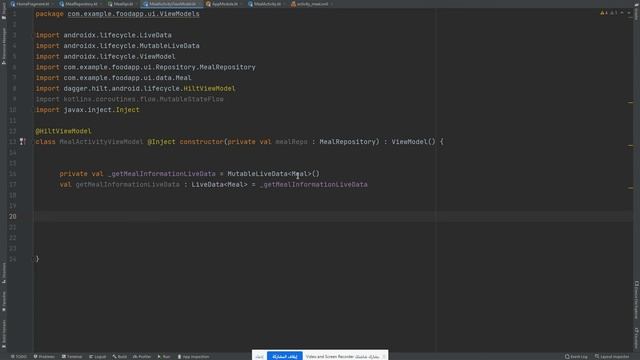
Task: Click the warning stripe marker beside line 17
Action: coord(630,188)
